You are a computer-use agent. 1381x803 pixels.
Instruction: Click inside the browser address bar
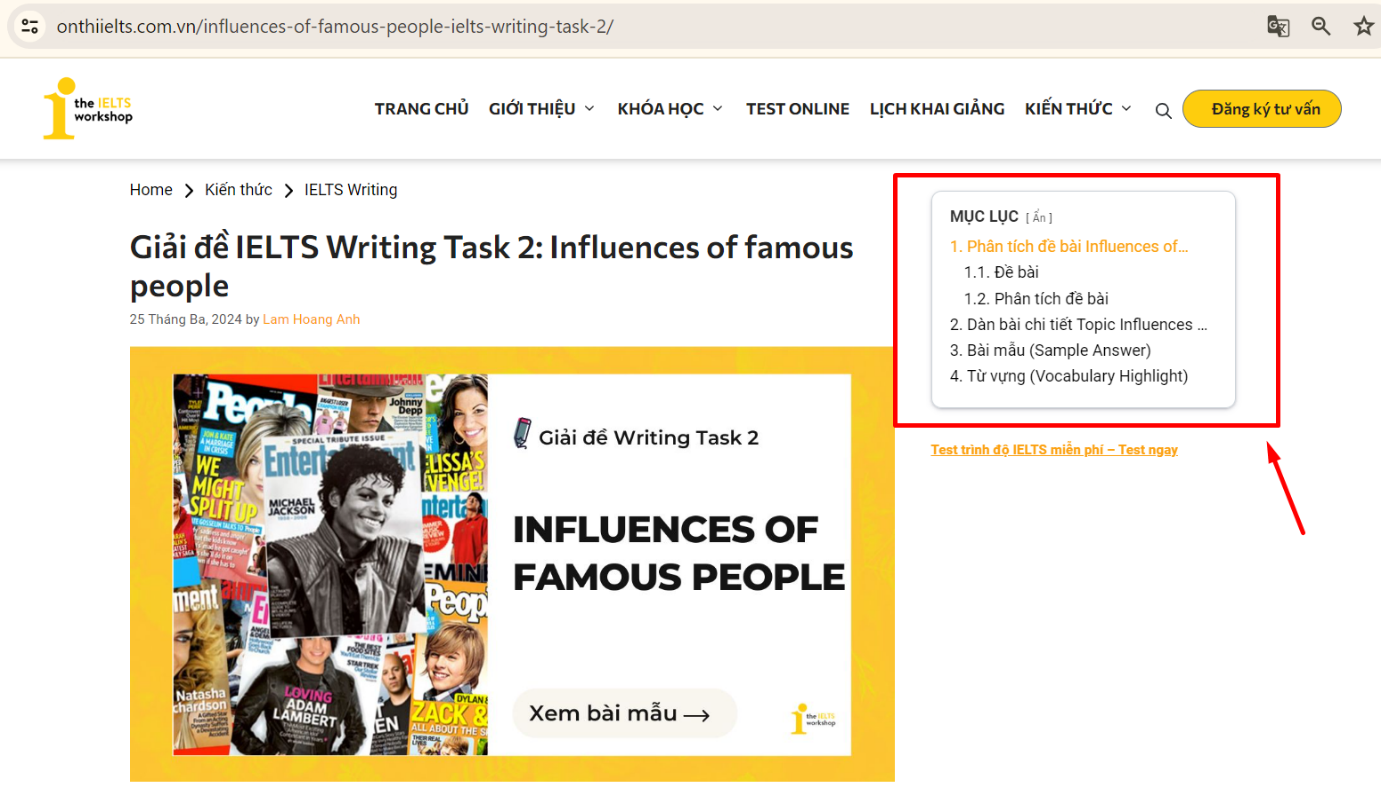(400, 26)
